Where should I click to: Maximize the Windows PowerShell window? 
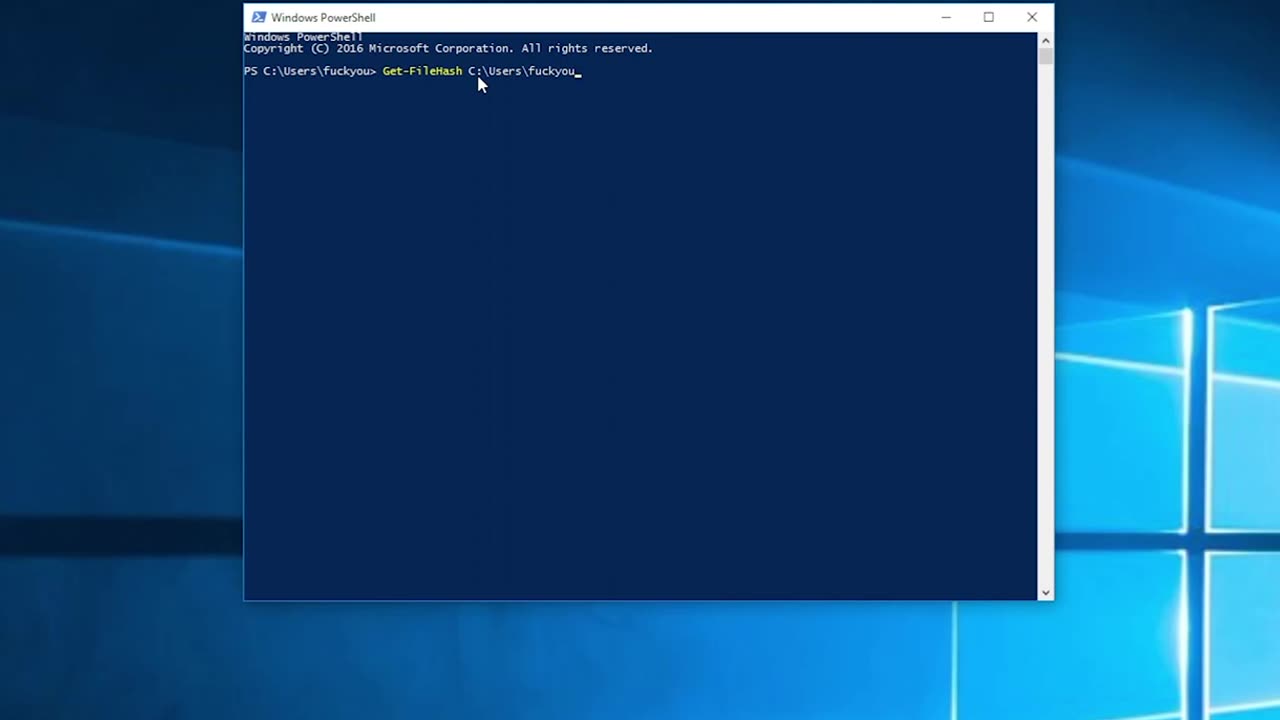coord(989,17)
